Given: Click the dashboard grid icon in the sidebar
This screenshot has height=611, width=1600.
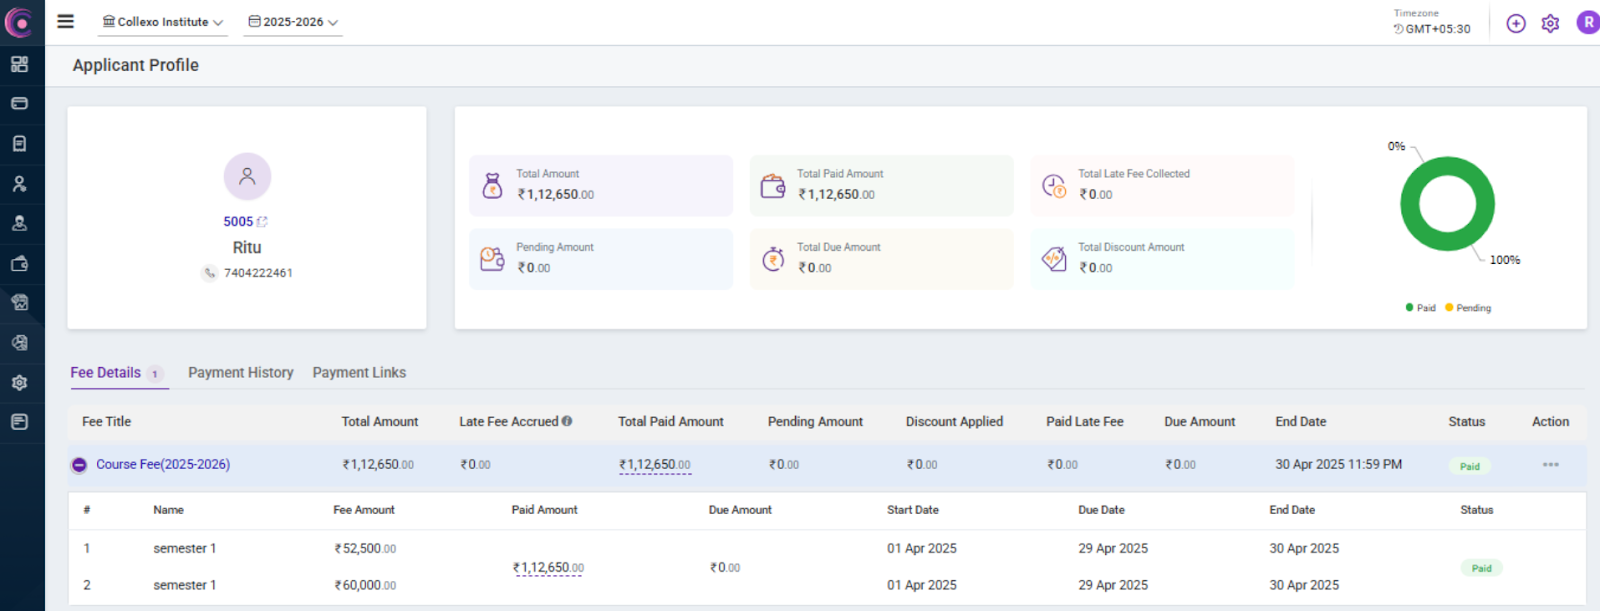Looking at the screenshot, I should (x=19, y=64).
